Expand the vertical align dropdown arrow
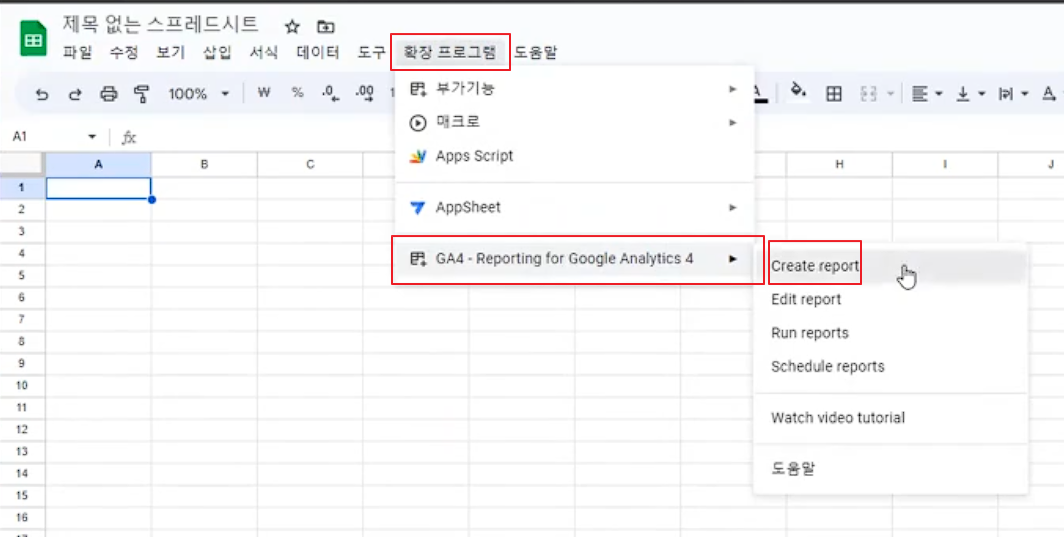1064x537 pixels. (x=981, y=94)
